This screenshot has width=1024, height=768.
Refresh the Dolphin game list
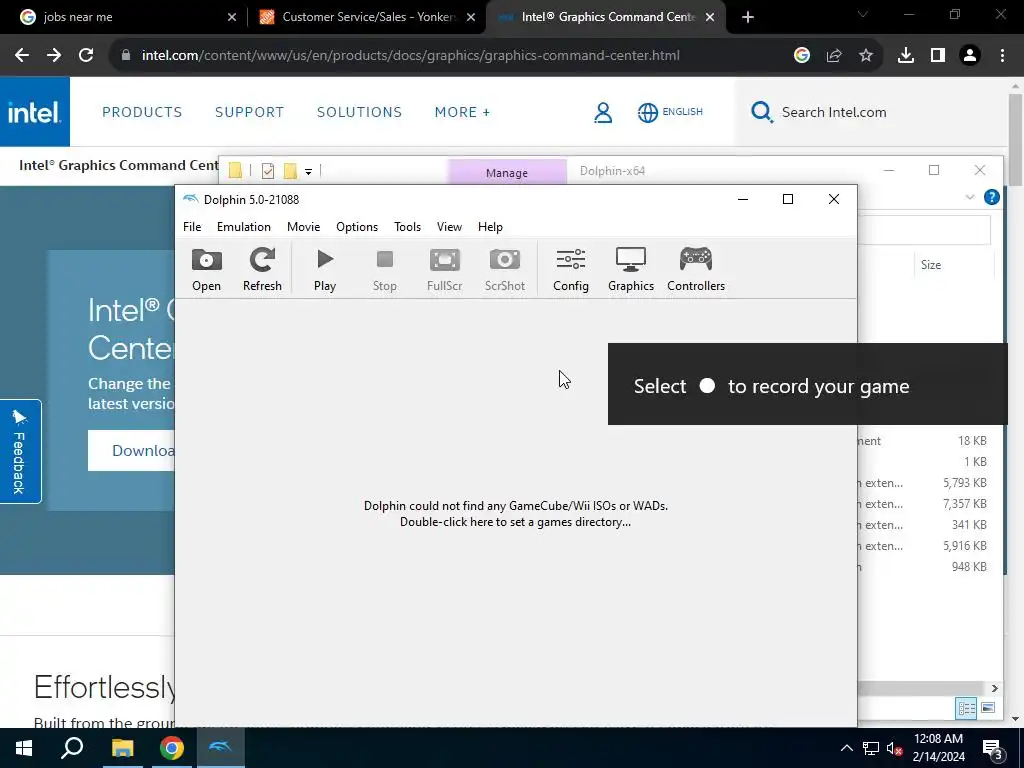tap(262, 270)
